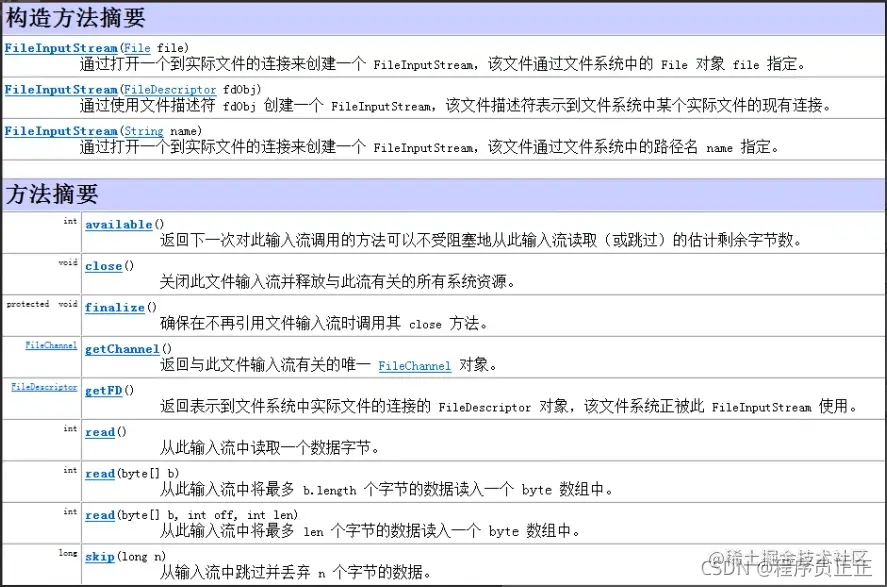Click the 'long' return type of skip
This screenshot has width=887, height=587.
click(68, 553)
